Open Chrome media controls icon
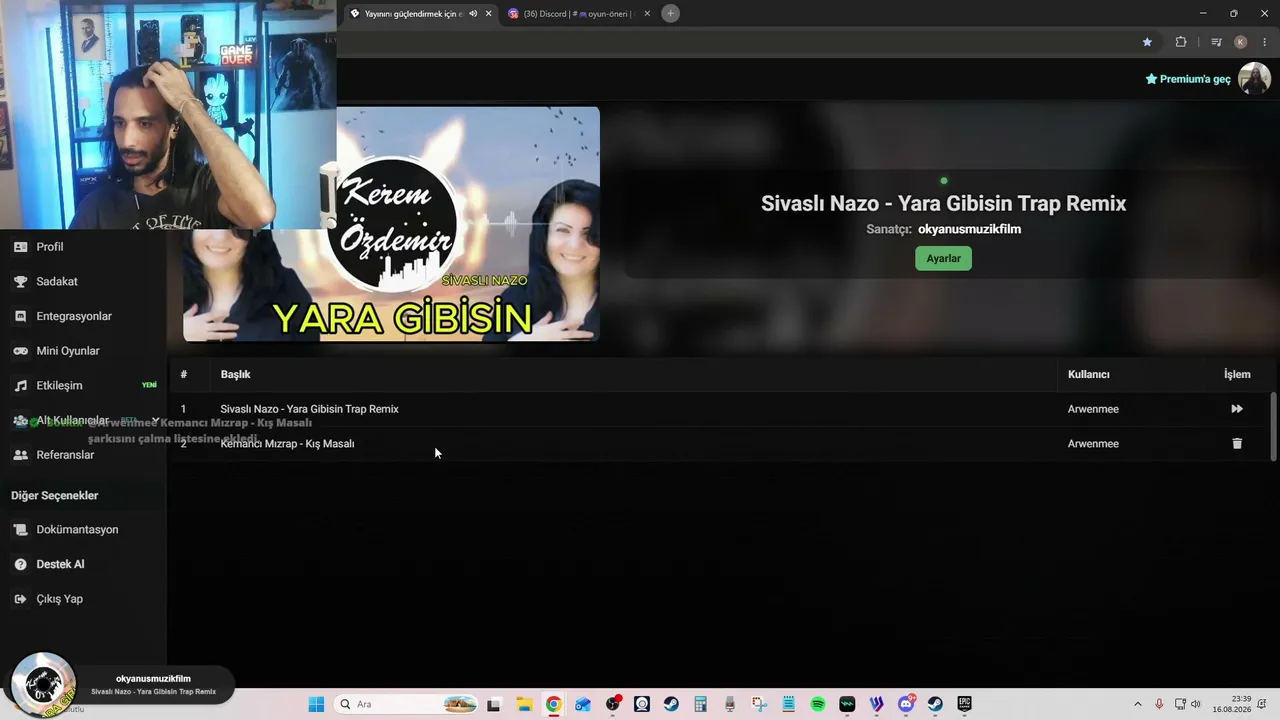 1216,42
